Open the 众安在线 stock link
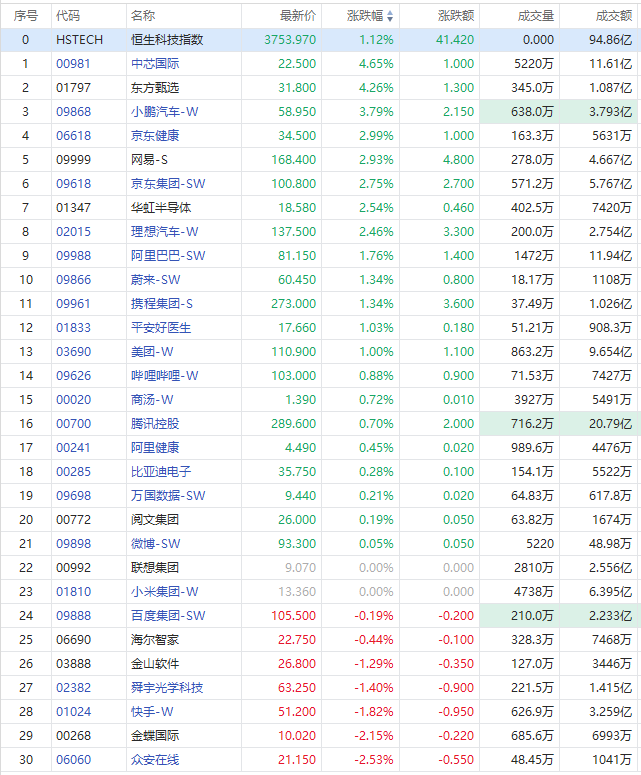The width and height of the screenshot is (641, 775). 155,760
